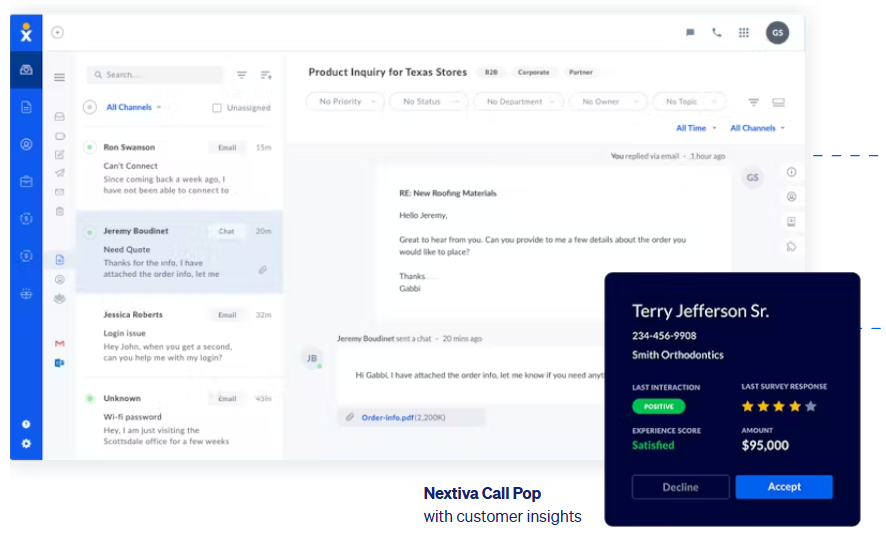Open the Order-info.pdf attachment link
886x540 pixels.
(388, 417)
